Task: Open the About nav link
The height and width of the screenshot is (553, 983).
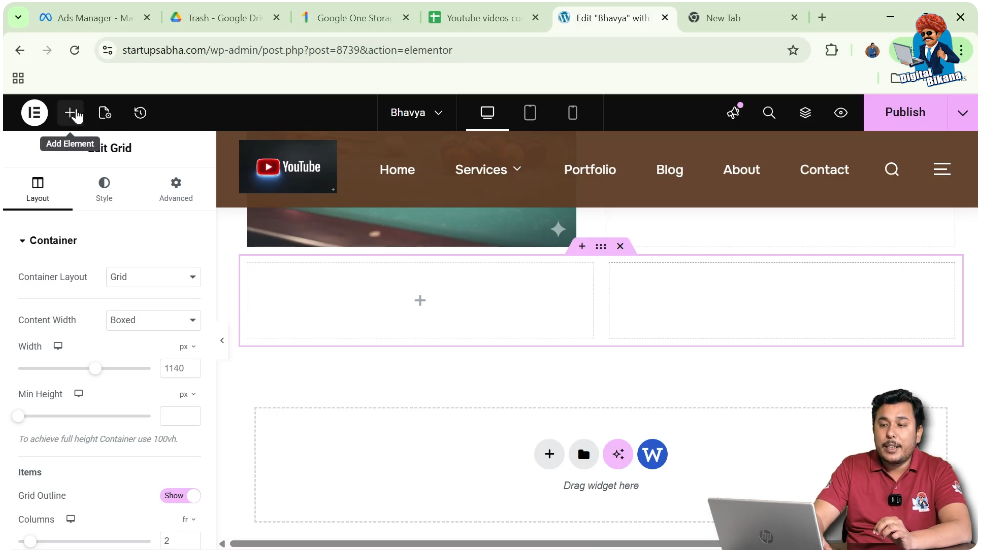Action: (x=742, y=170)
